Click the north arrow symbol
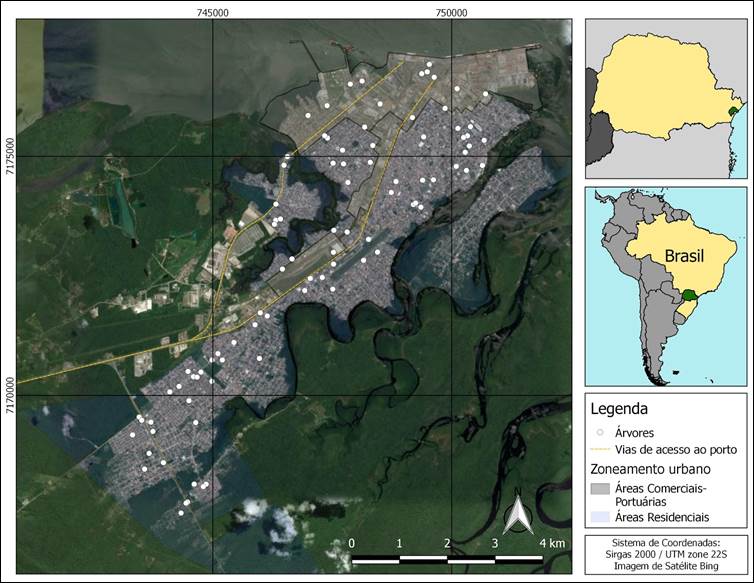This screenshot has width=754, height=583. (517, 514)
